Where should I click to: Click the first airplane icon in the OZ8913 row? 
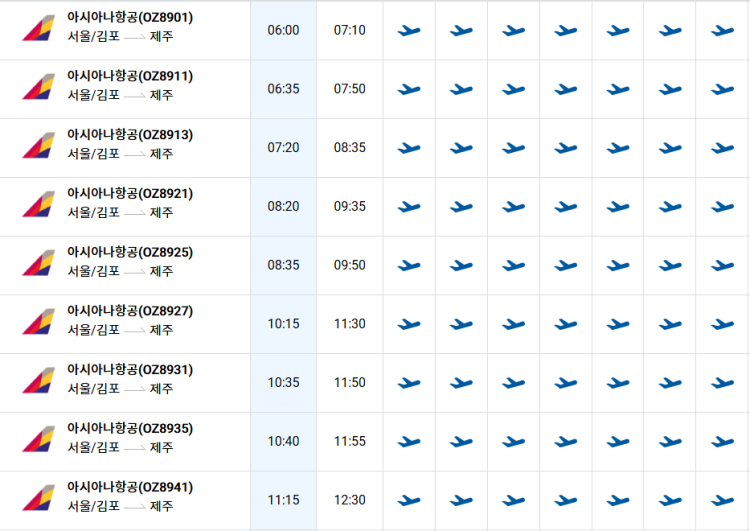409,148
